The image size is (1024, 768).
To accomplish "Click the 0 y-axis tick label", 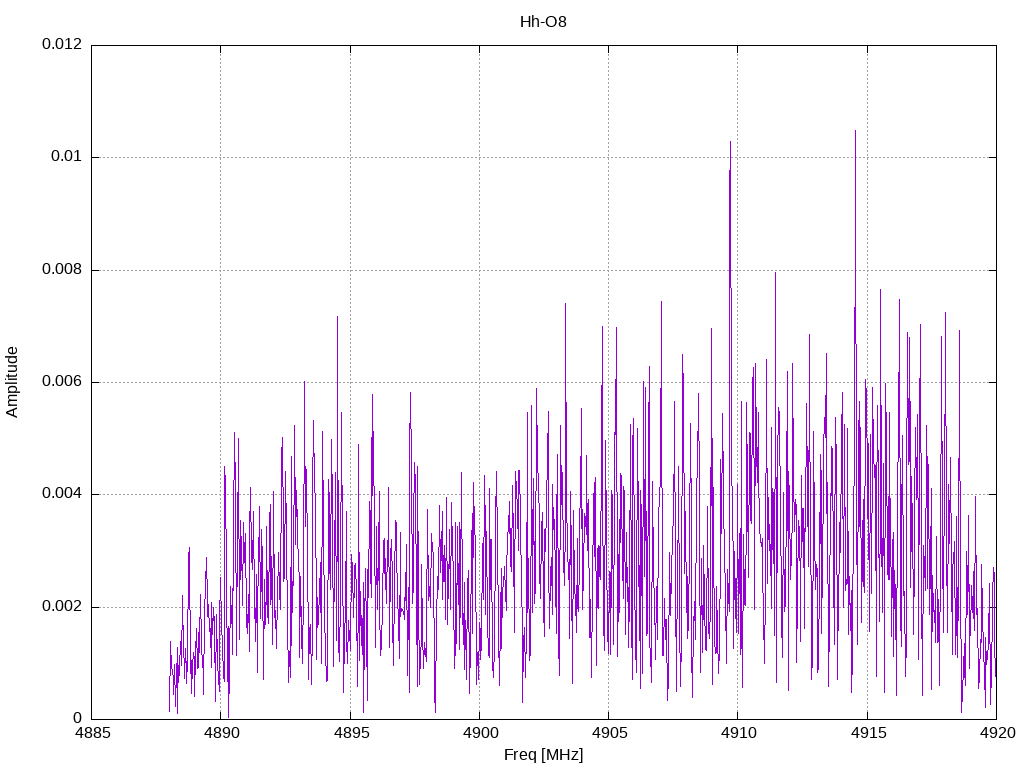I will point(78,718).
